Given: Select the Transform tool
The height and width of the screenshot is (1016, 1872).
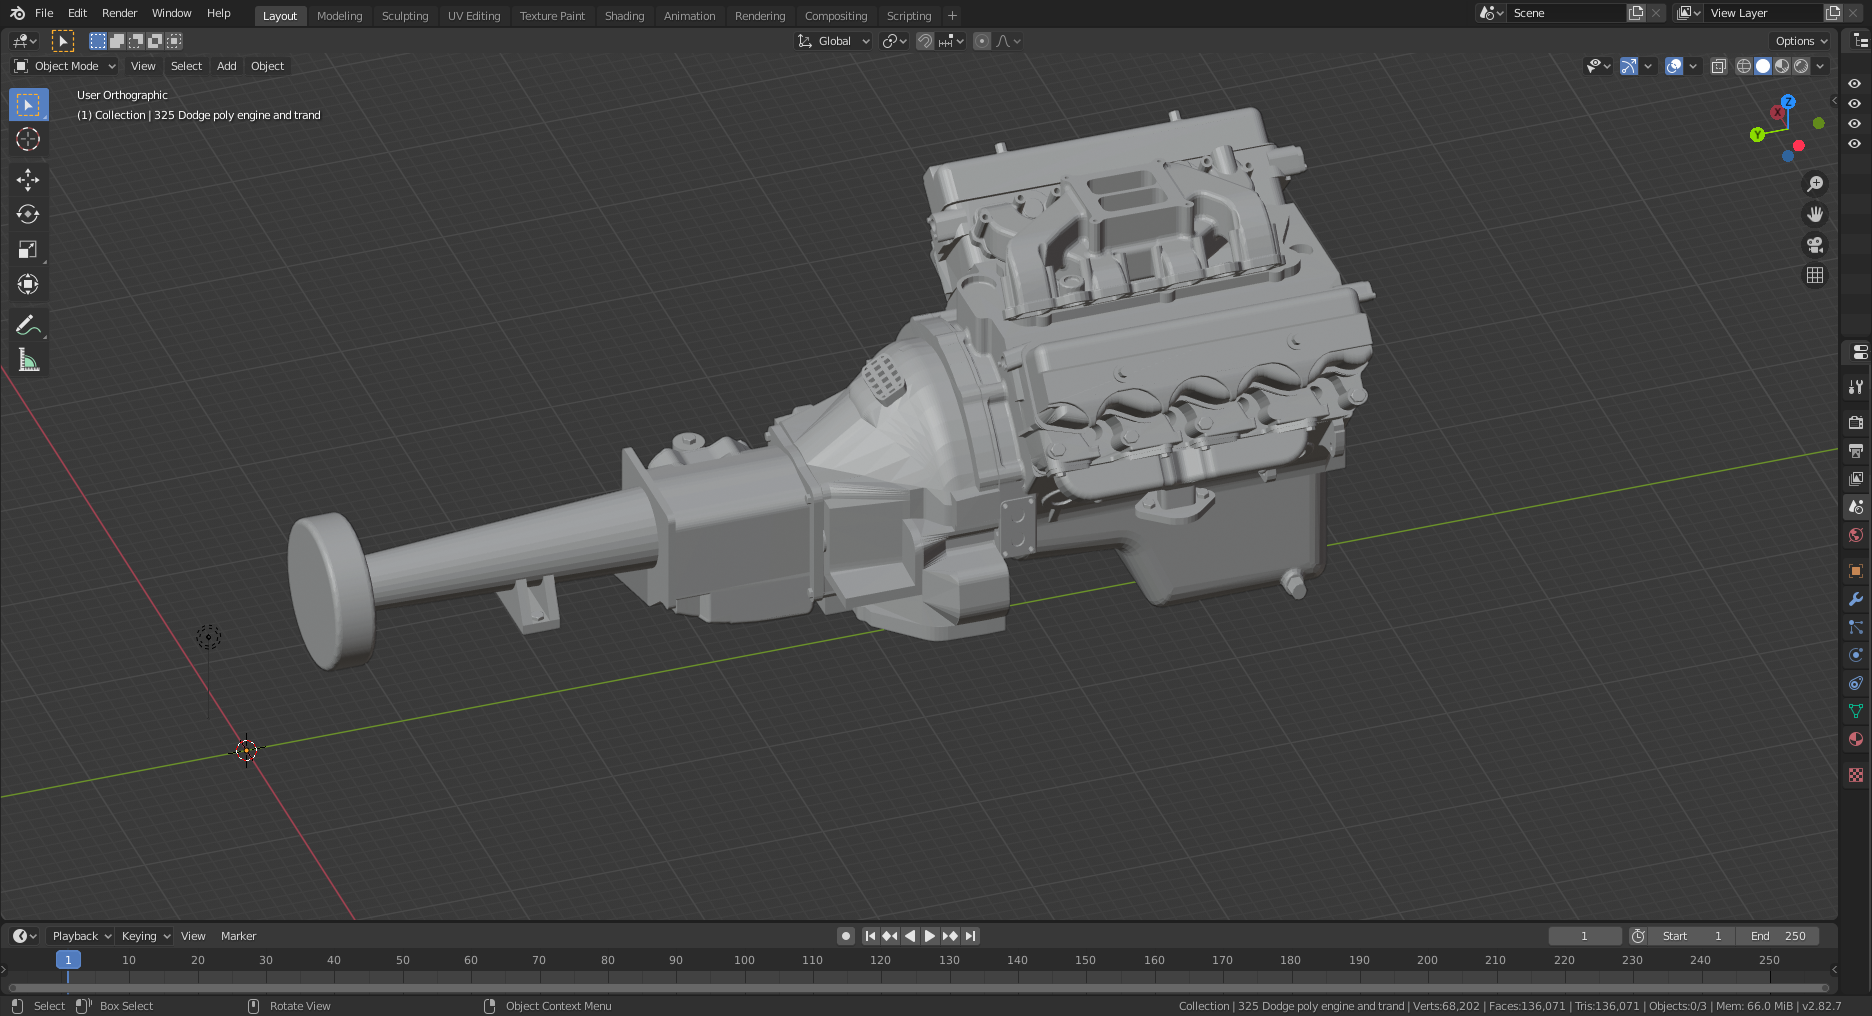Looking at the screenshot, I should (x=28, y=284).
